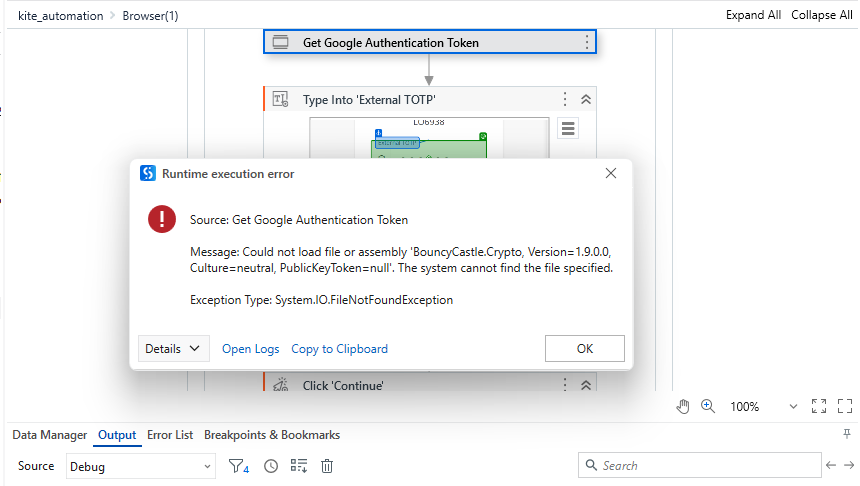Open options menu for Get Google Authentication Token
The width and height of the screenshot is (860, 486).
586,42
